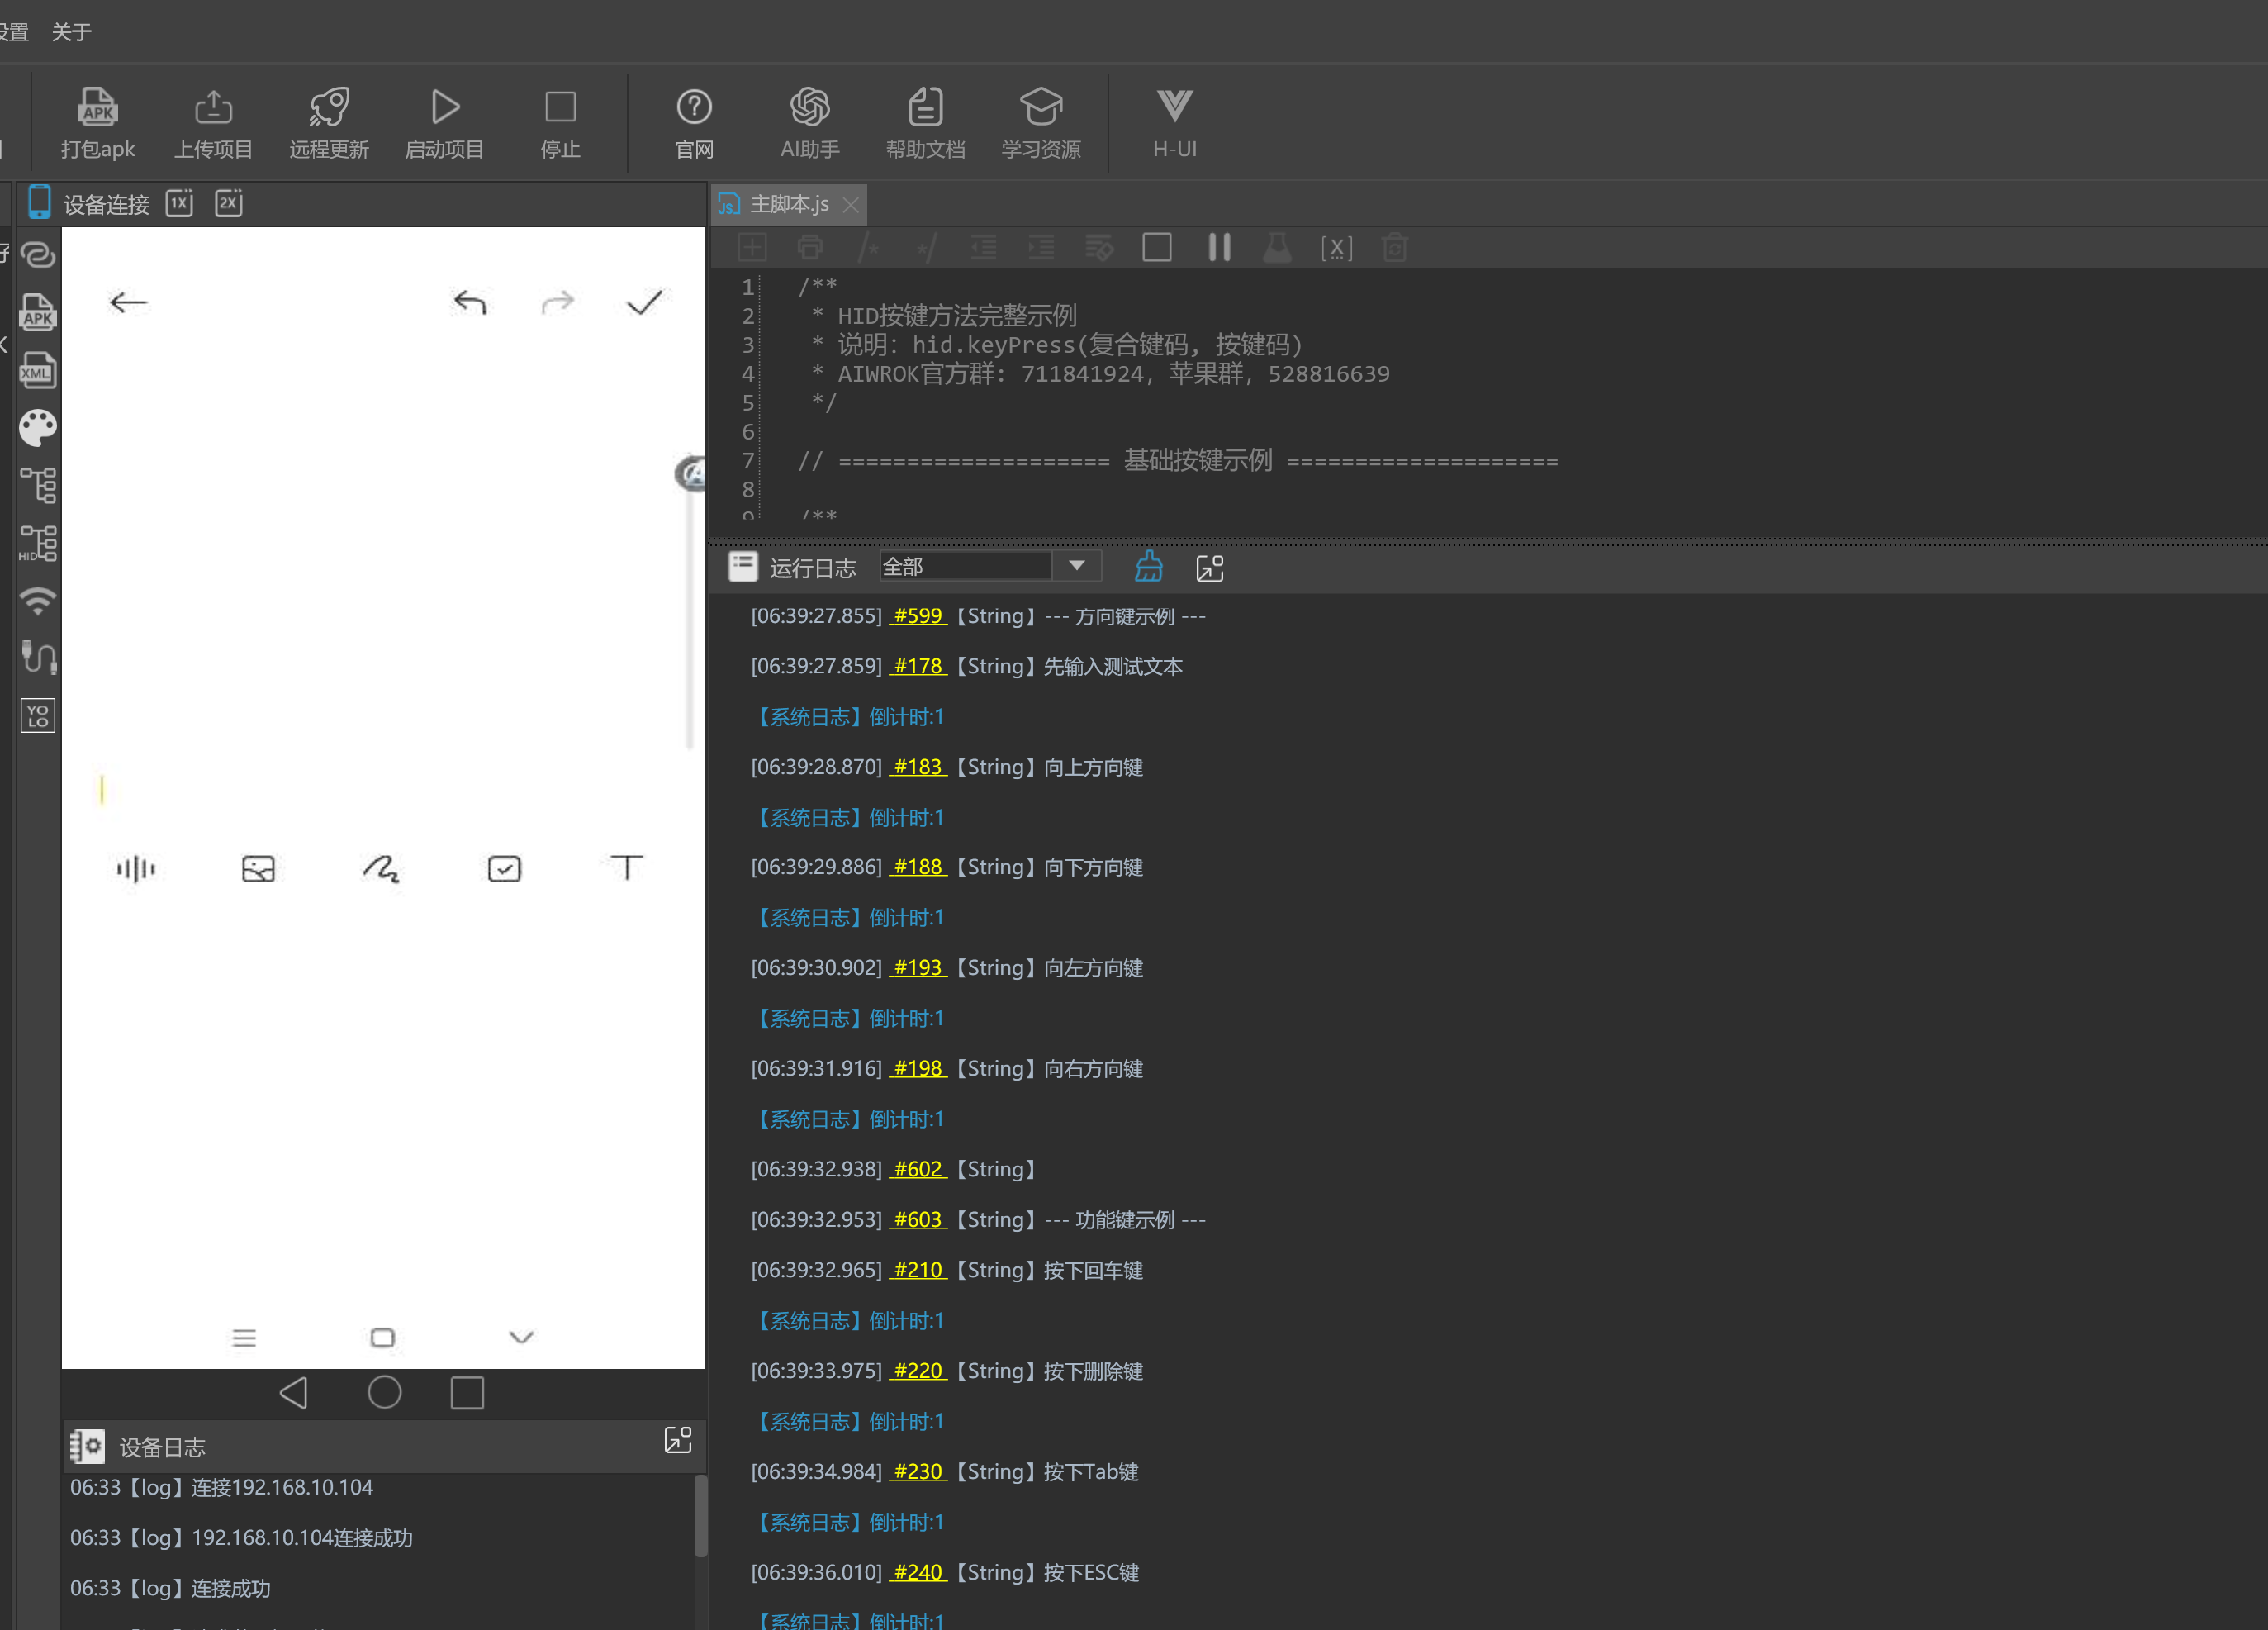Screen dimensions: 2268x1630
Task: Clear the run log with broom icon
Action: [x=1149, y=567]
